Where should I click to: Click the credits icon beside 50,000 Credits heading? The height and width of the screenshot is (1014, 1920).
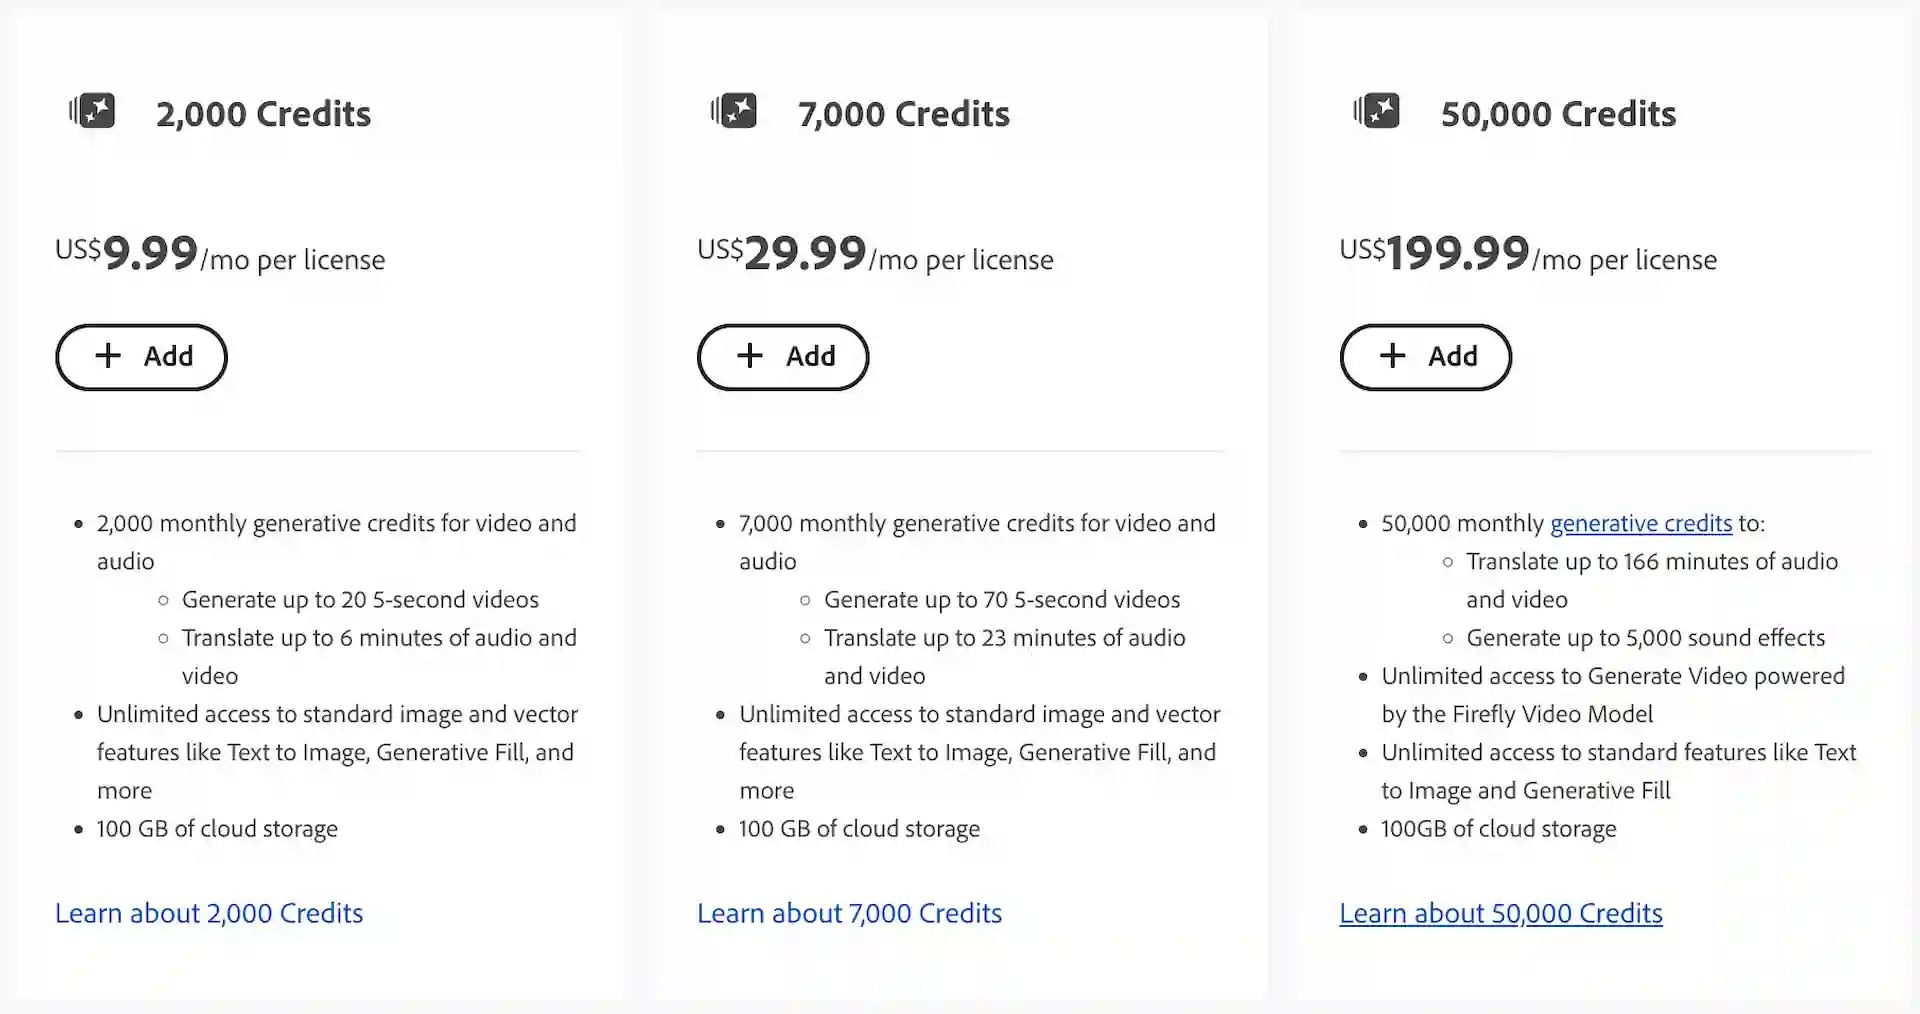pyautogui.click(x=1377, y=111)
